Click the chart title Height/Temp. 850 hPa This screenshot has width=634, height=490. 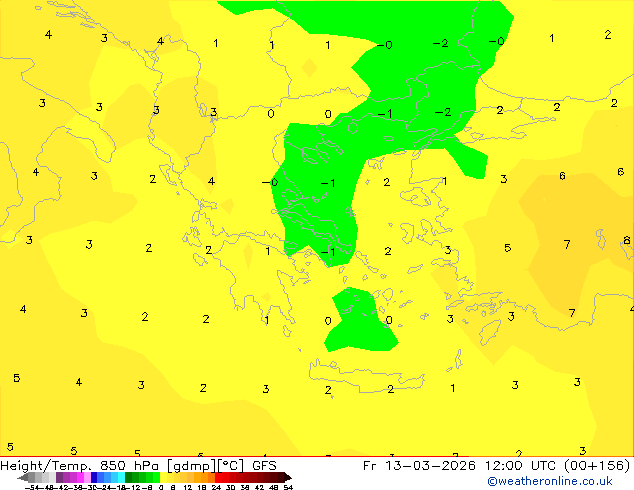click(80, 466)
